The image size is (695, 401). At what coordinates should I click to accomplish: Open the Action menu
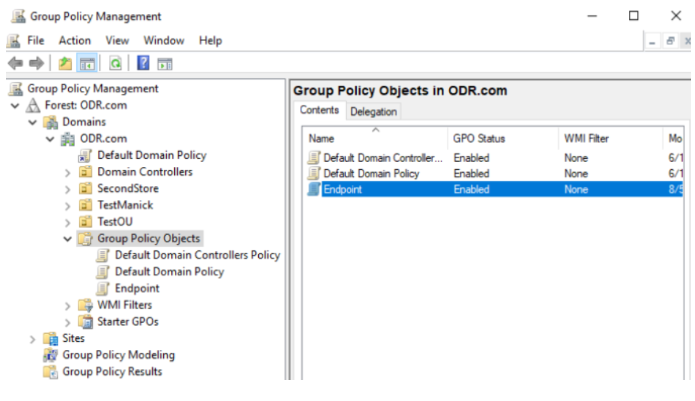pos(75,41)
